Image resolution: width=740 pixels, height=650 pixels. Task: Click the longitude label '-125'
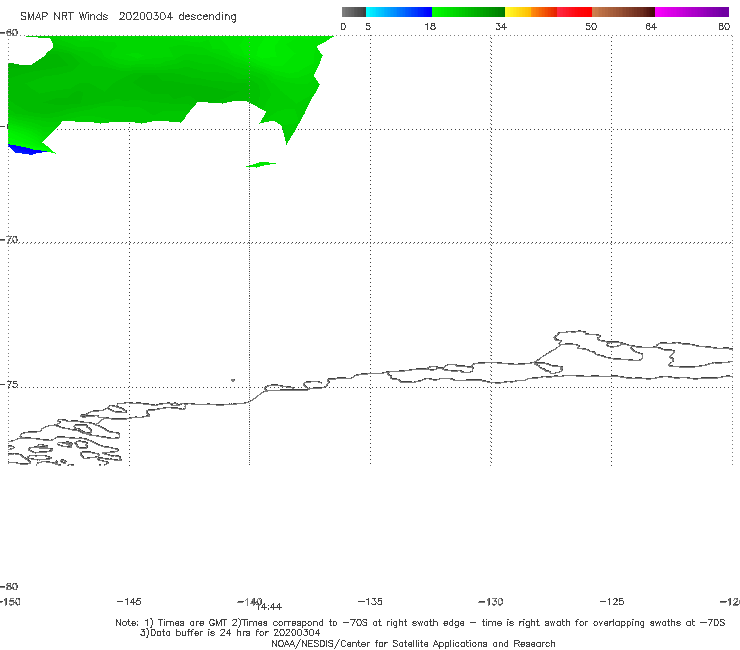point(612,602)
